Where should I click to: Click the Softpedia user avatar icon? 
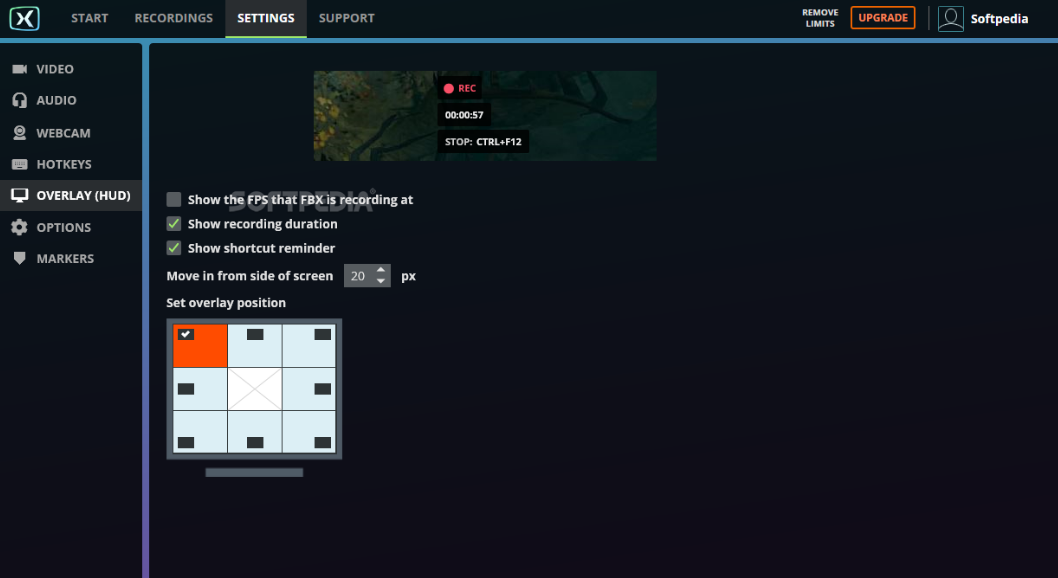(x=951, y=18)
